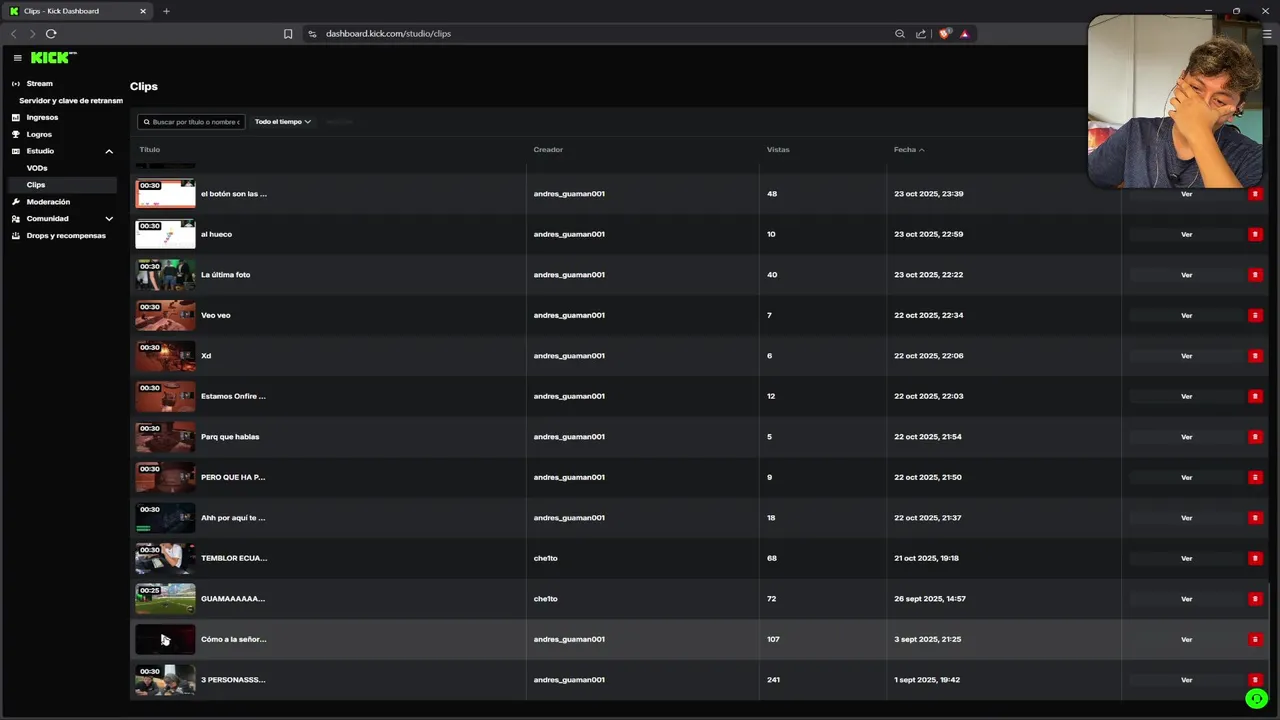Click "Ver" for the "GUAMAAAAAA..." clip
This screenshot has height=720, width=1280.
pos(1186,599)
